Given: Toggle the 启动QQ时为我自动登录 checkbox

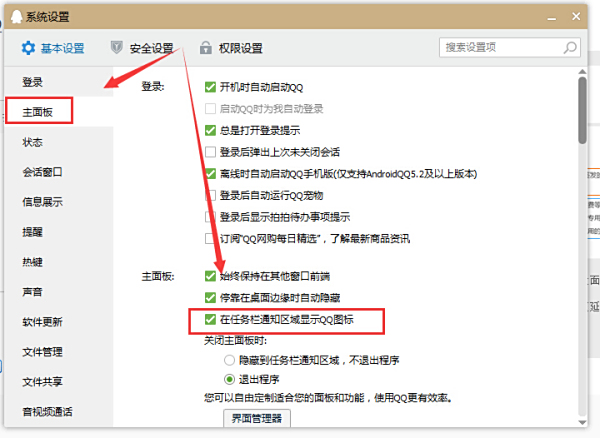Looking at the screenshot, I should pyautogui.click(x=210, y=109).
